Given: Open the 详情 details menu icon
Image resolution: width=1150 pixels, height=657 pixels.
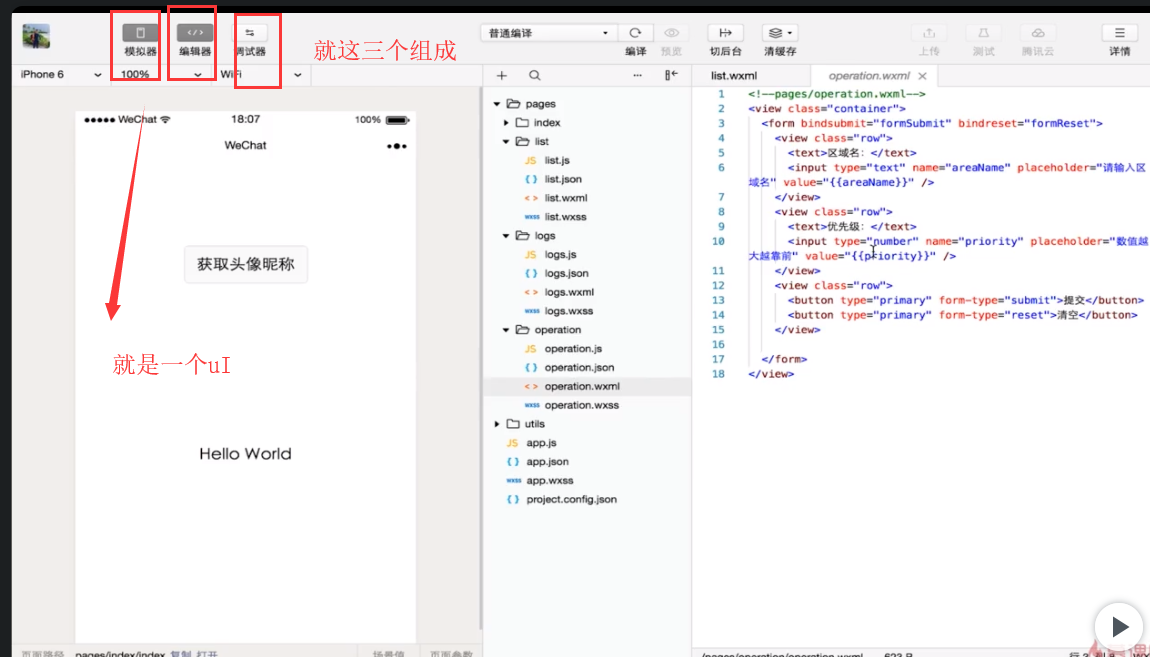Looking at the screenshot, I should tap(1119, 33).
